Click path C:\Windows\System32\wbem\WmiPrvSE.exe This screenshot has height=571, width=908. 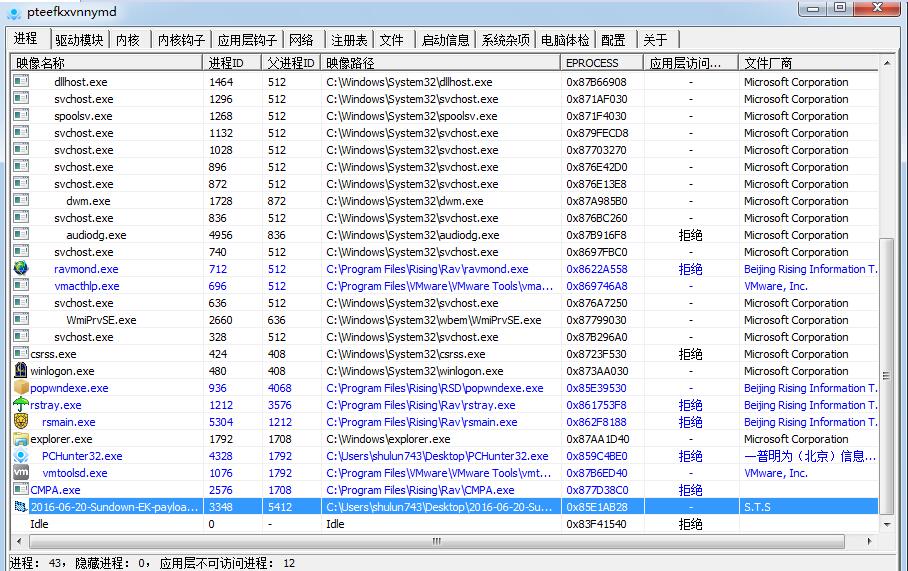click(434, 320)
